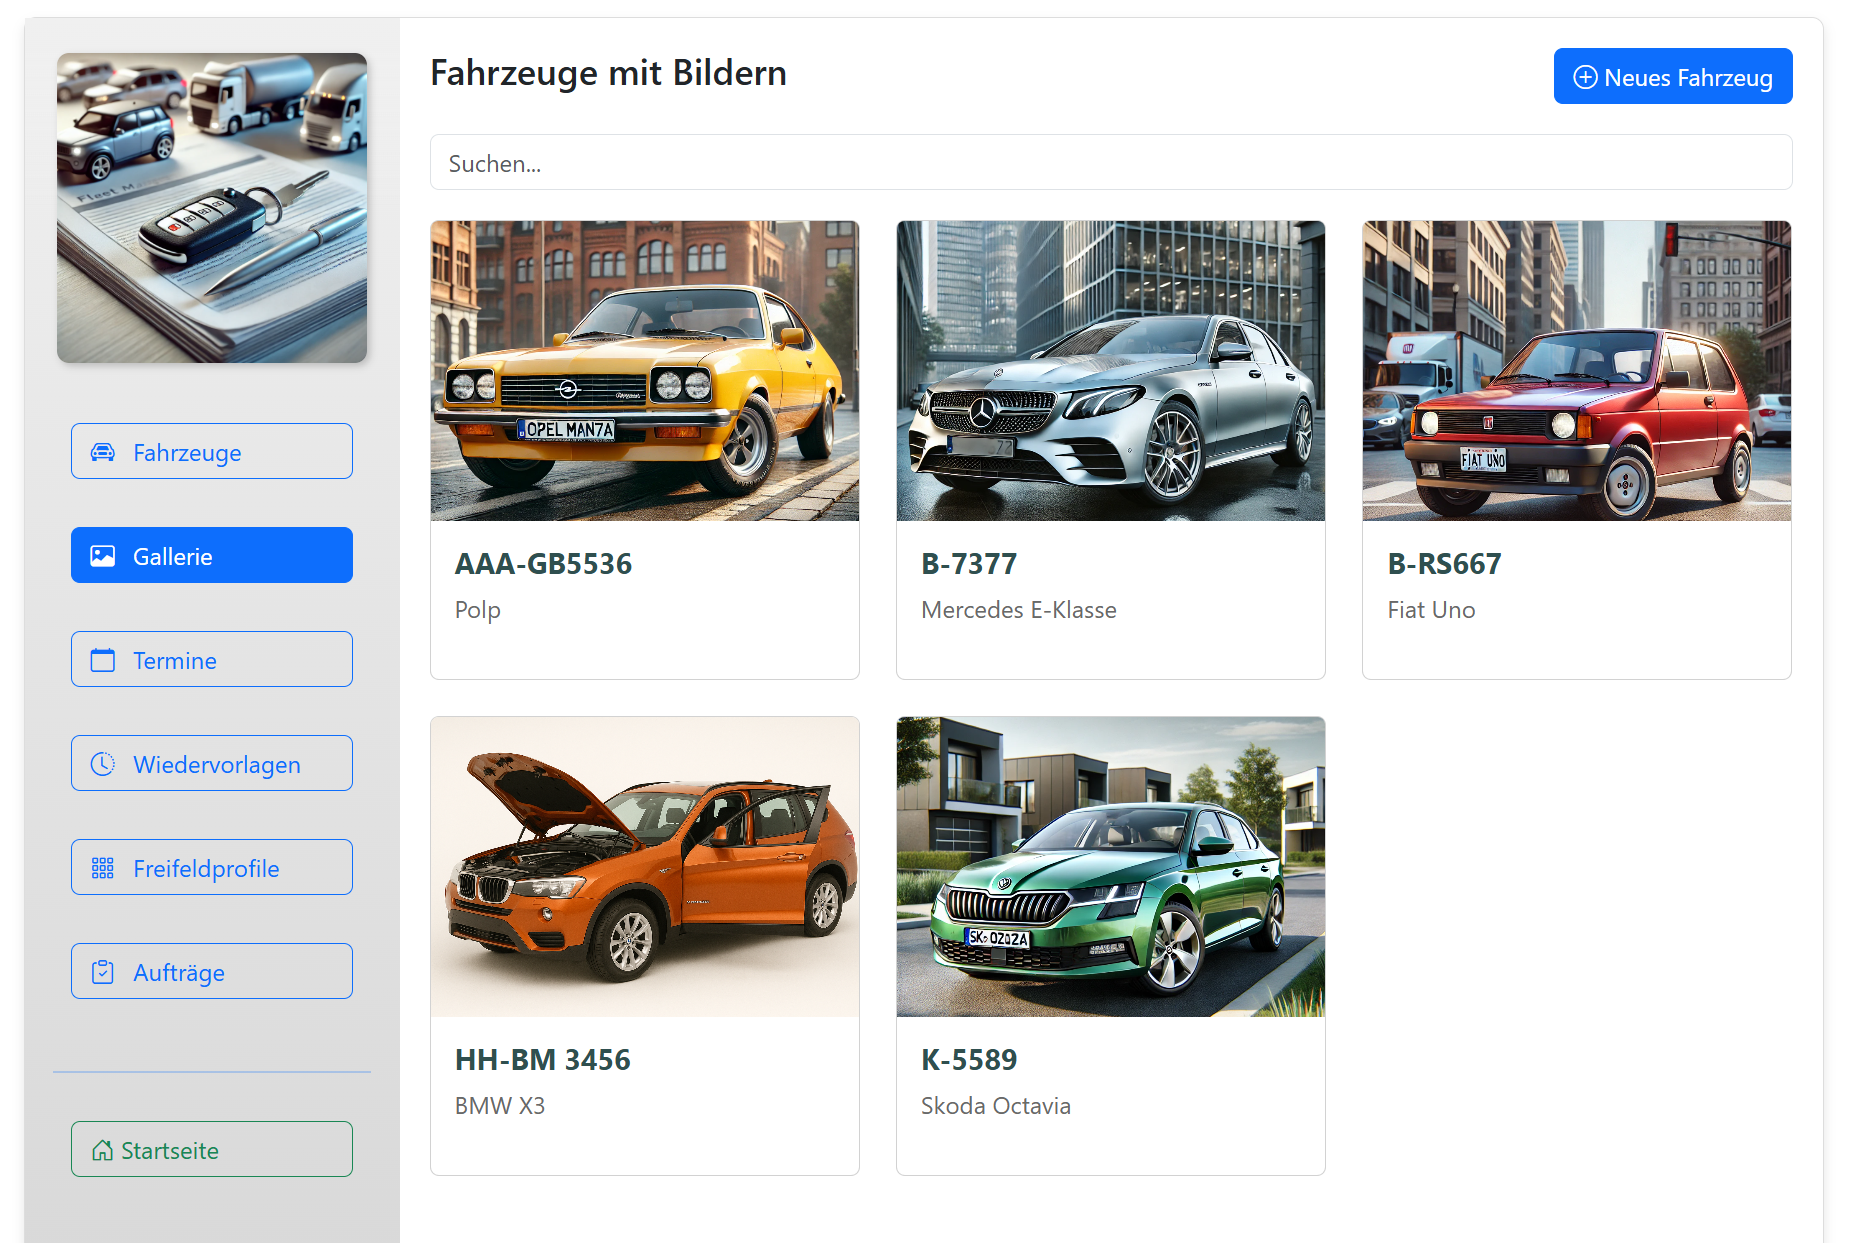Go to Wiedervorlagen in the sidebar

tap(212, 764)
